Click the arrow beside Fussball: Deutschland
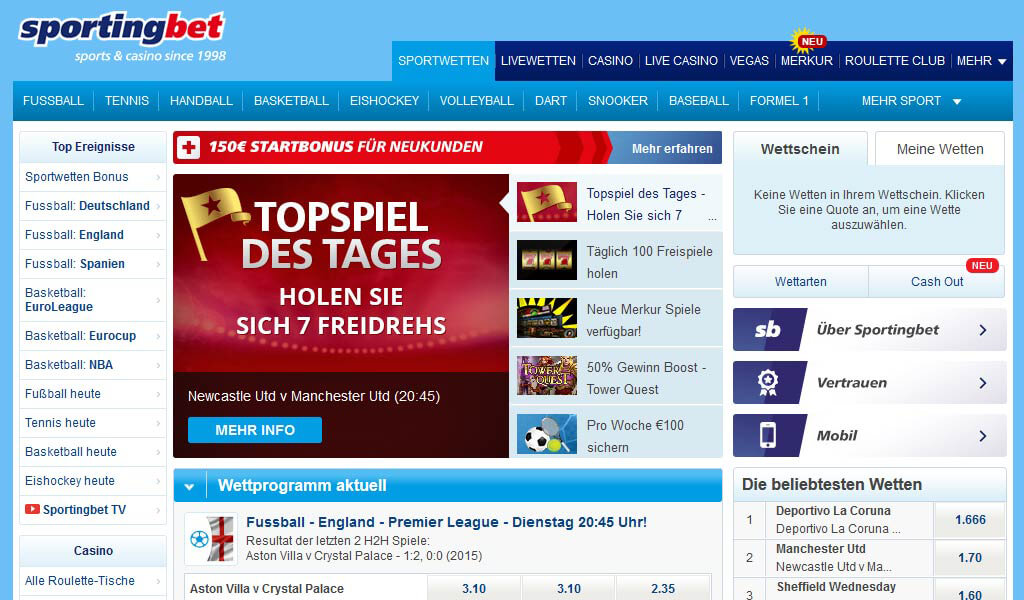Viewport: 1024px width, 600px height. [158, 206]
